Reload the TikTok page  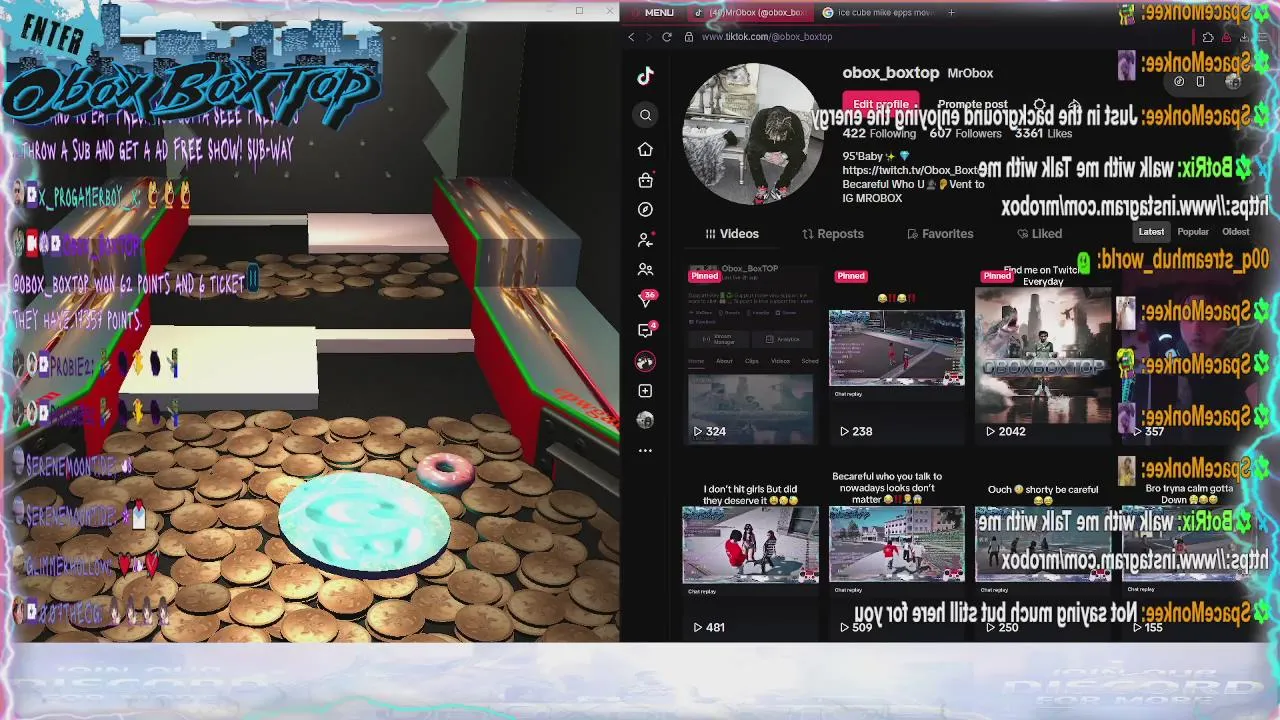point(667,37)
